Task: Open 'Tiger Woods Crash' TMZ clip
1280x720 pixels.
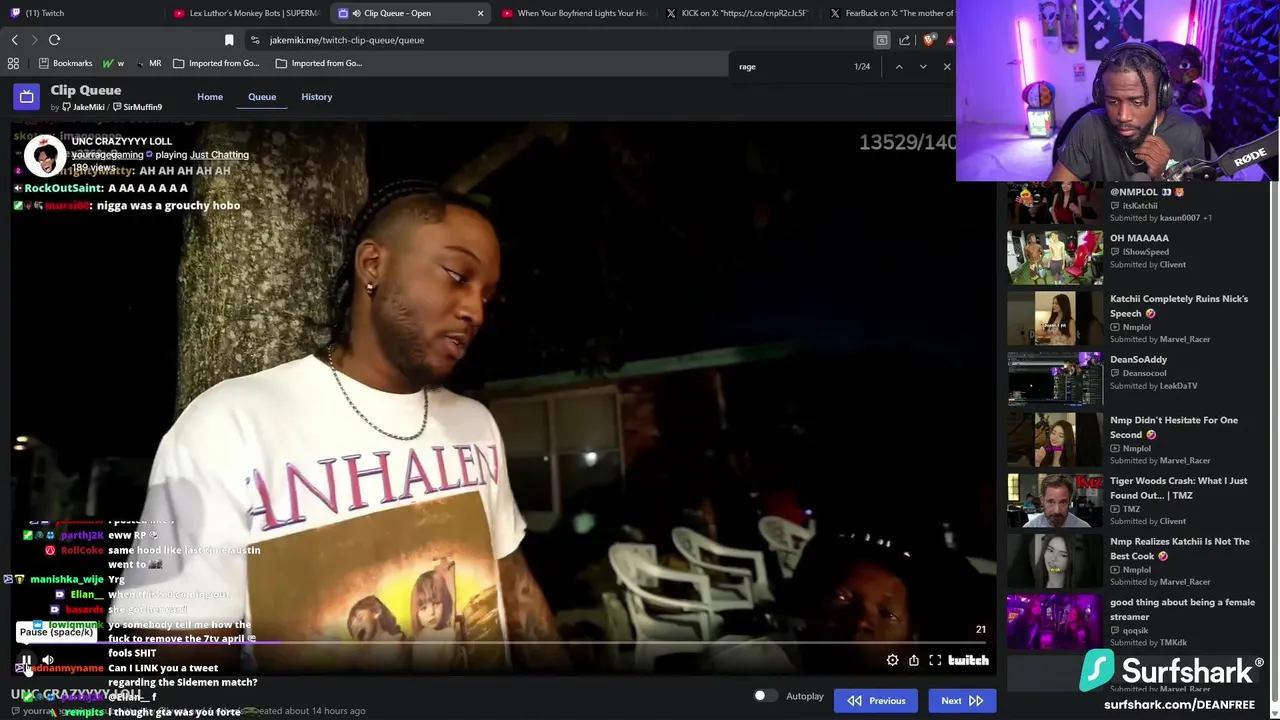Action: (1179, 488)
